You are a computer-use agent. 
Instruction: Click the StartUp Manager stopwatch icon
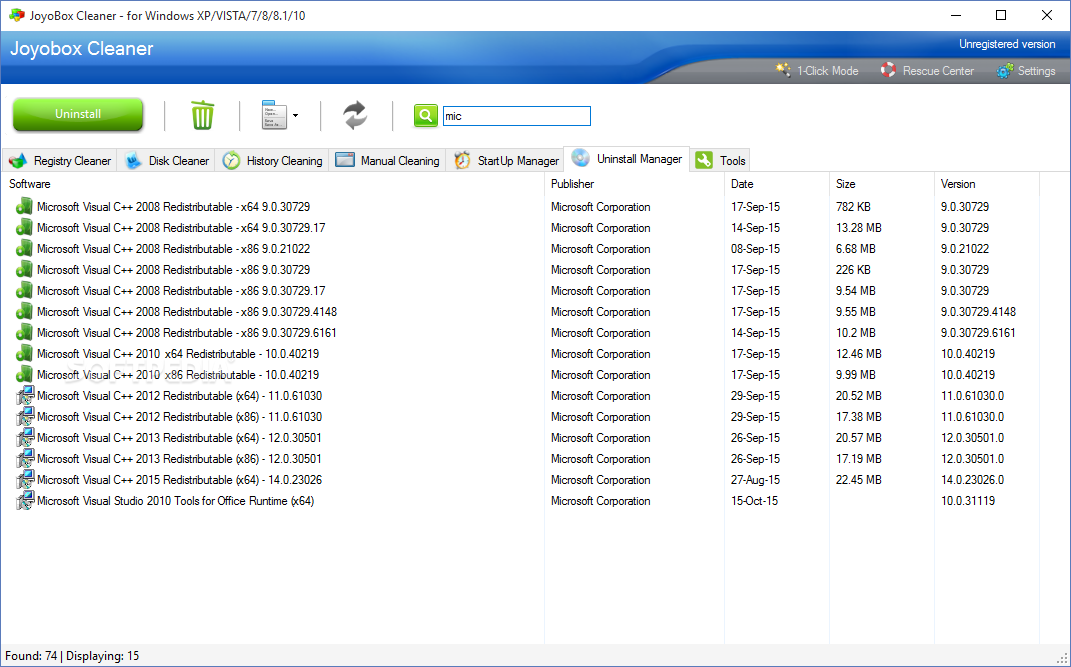tap(462, 160)
